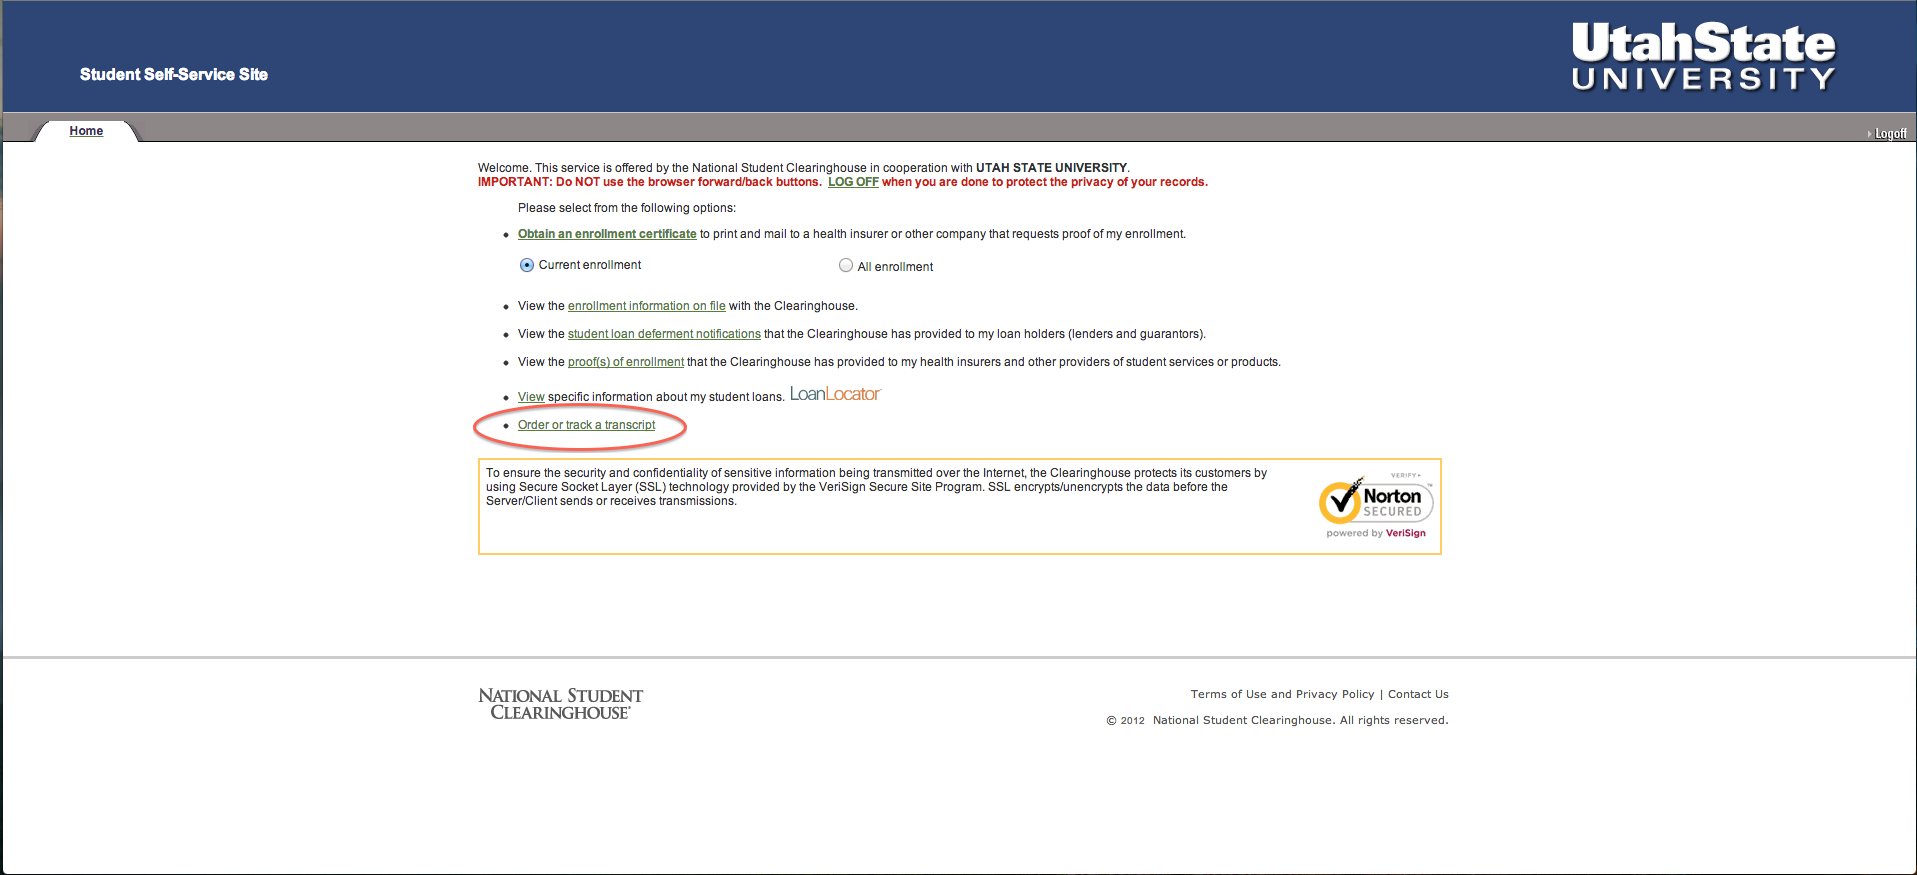Click the Contact Us footer link
Image resolution: width=1917 pixels, height=875 pixels.
click(x=1417, y=694)
